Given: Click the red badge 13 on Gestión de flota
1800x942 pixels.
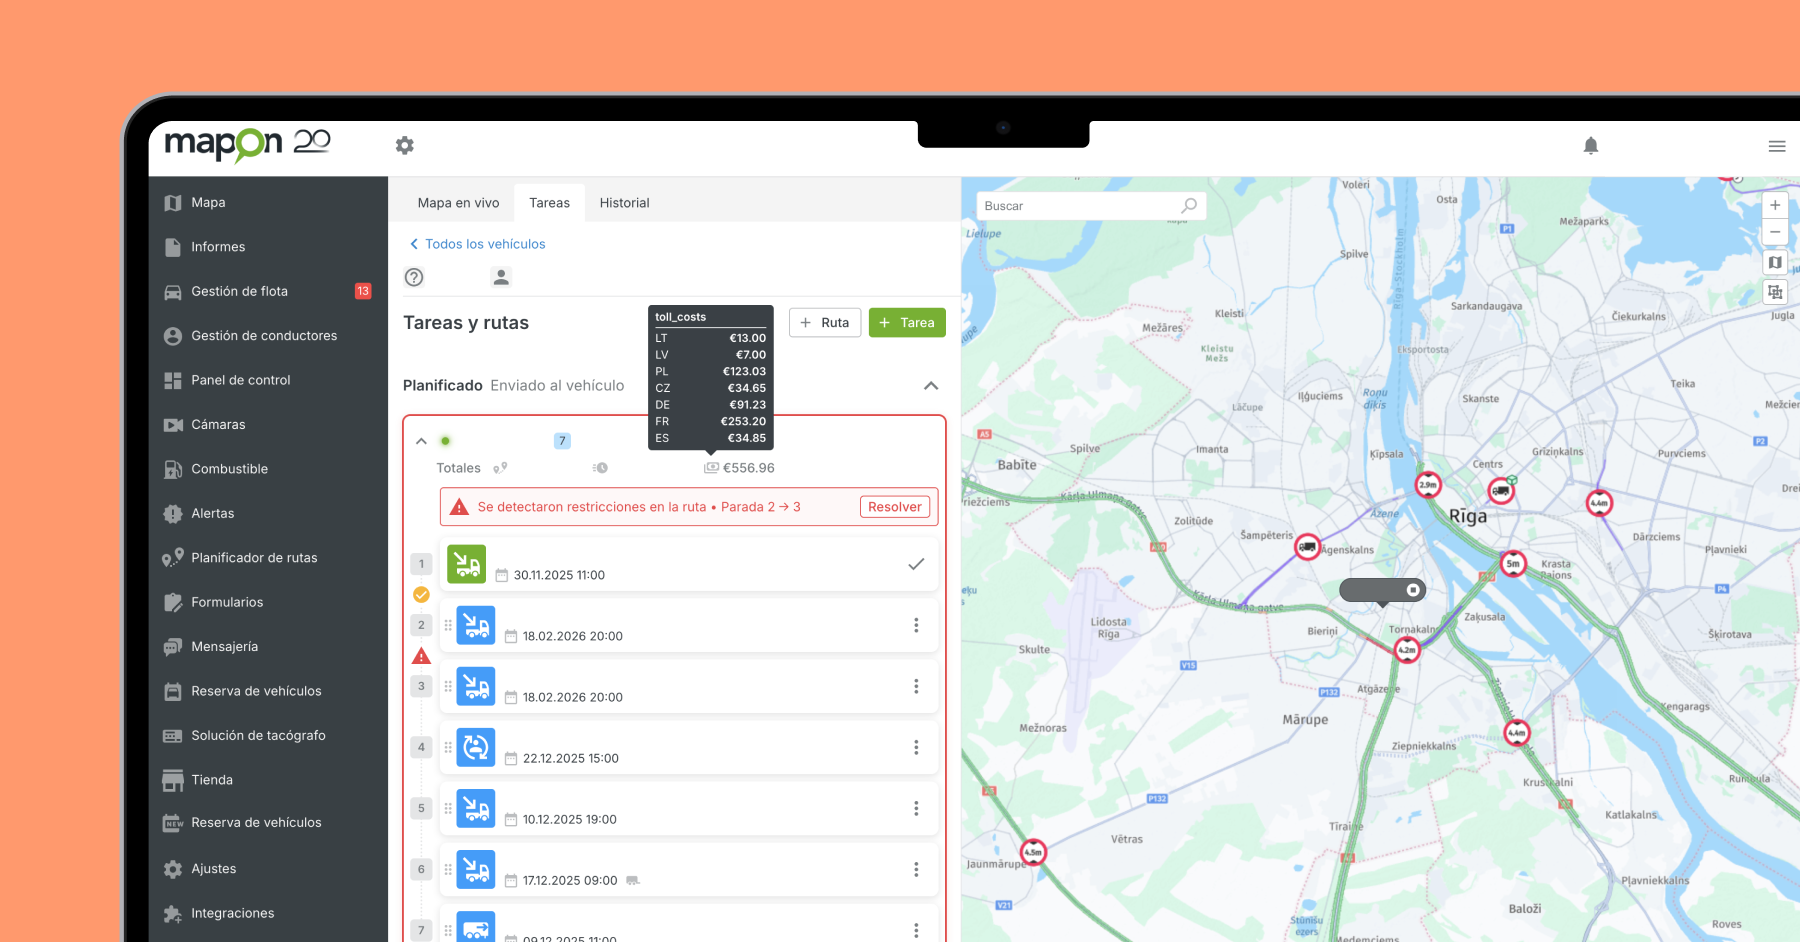Looking at the screenshot, I should point(363,291).
